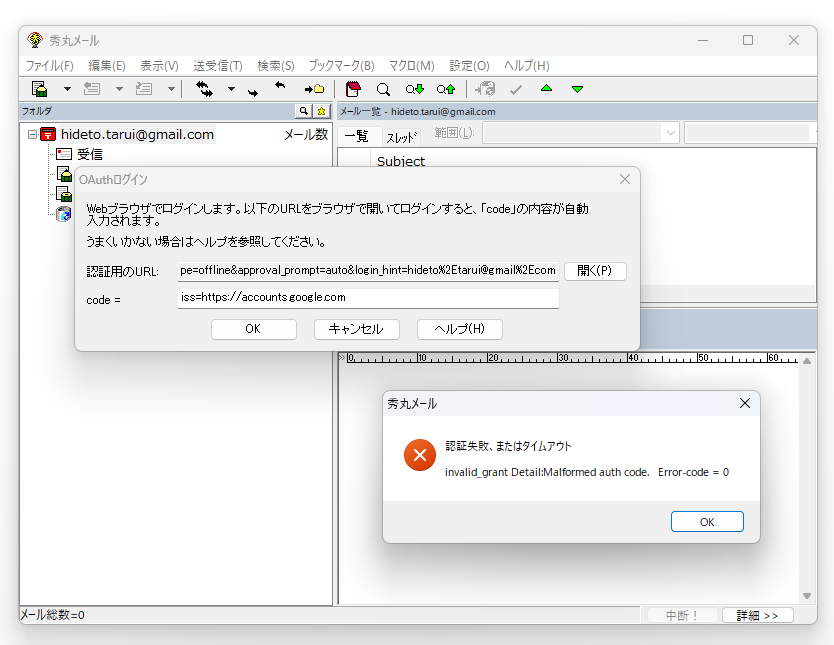Click OK on the authentication error dialog
Viewport: 834px width, 645px height.
click(707, 521)
